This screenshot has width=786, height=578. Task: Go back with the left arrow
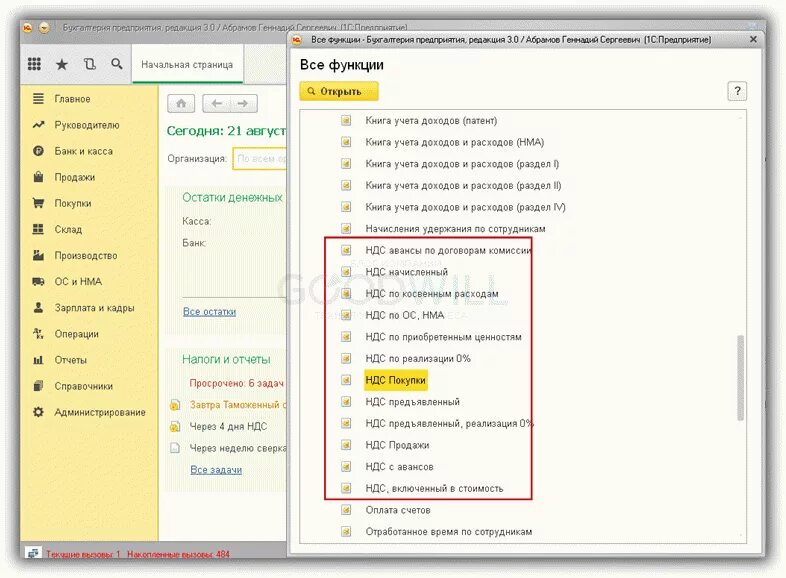coord(217,104)
